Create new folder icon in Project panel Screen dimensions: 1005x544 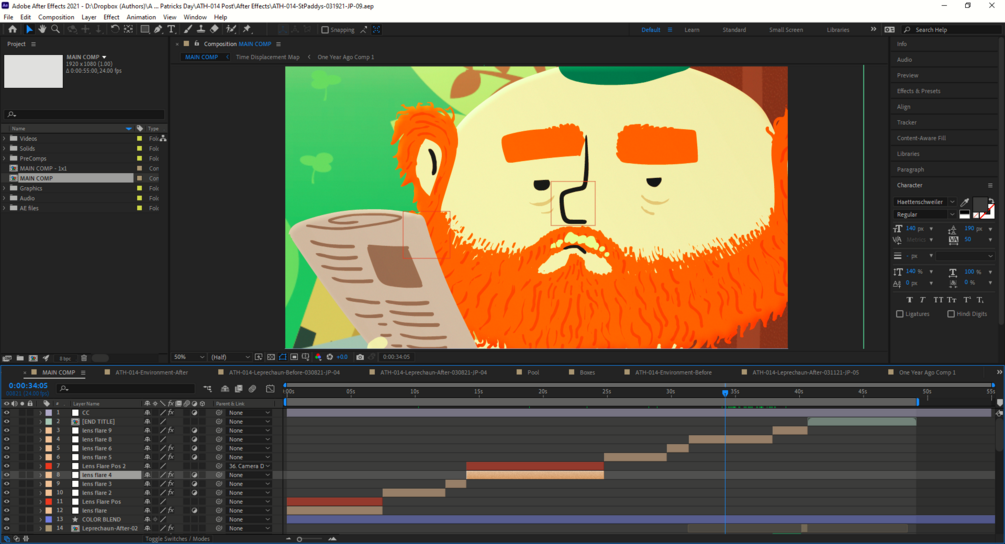(x=20, y=358)
